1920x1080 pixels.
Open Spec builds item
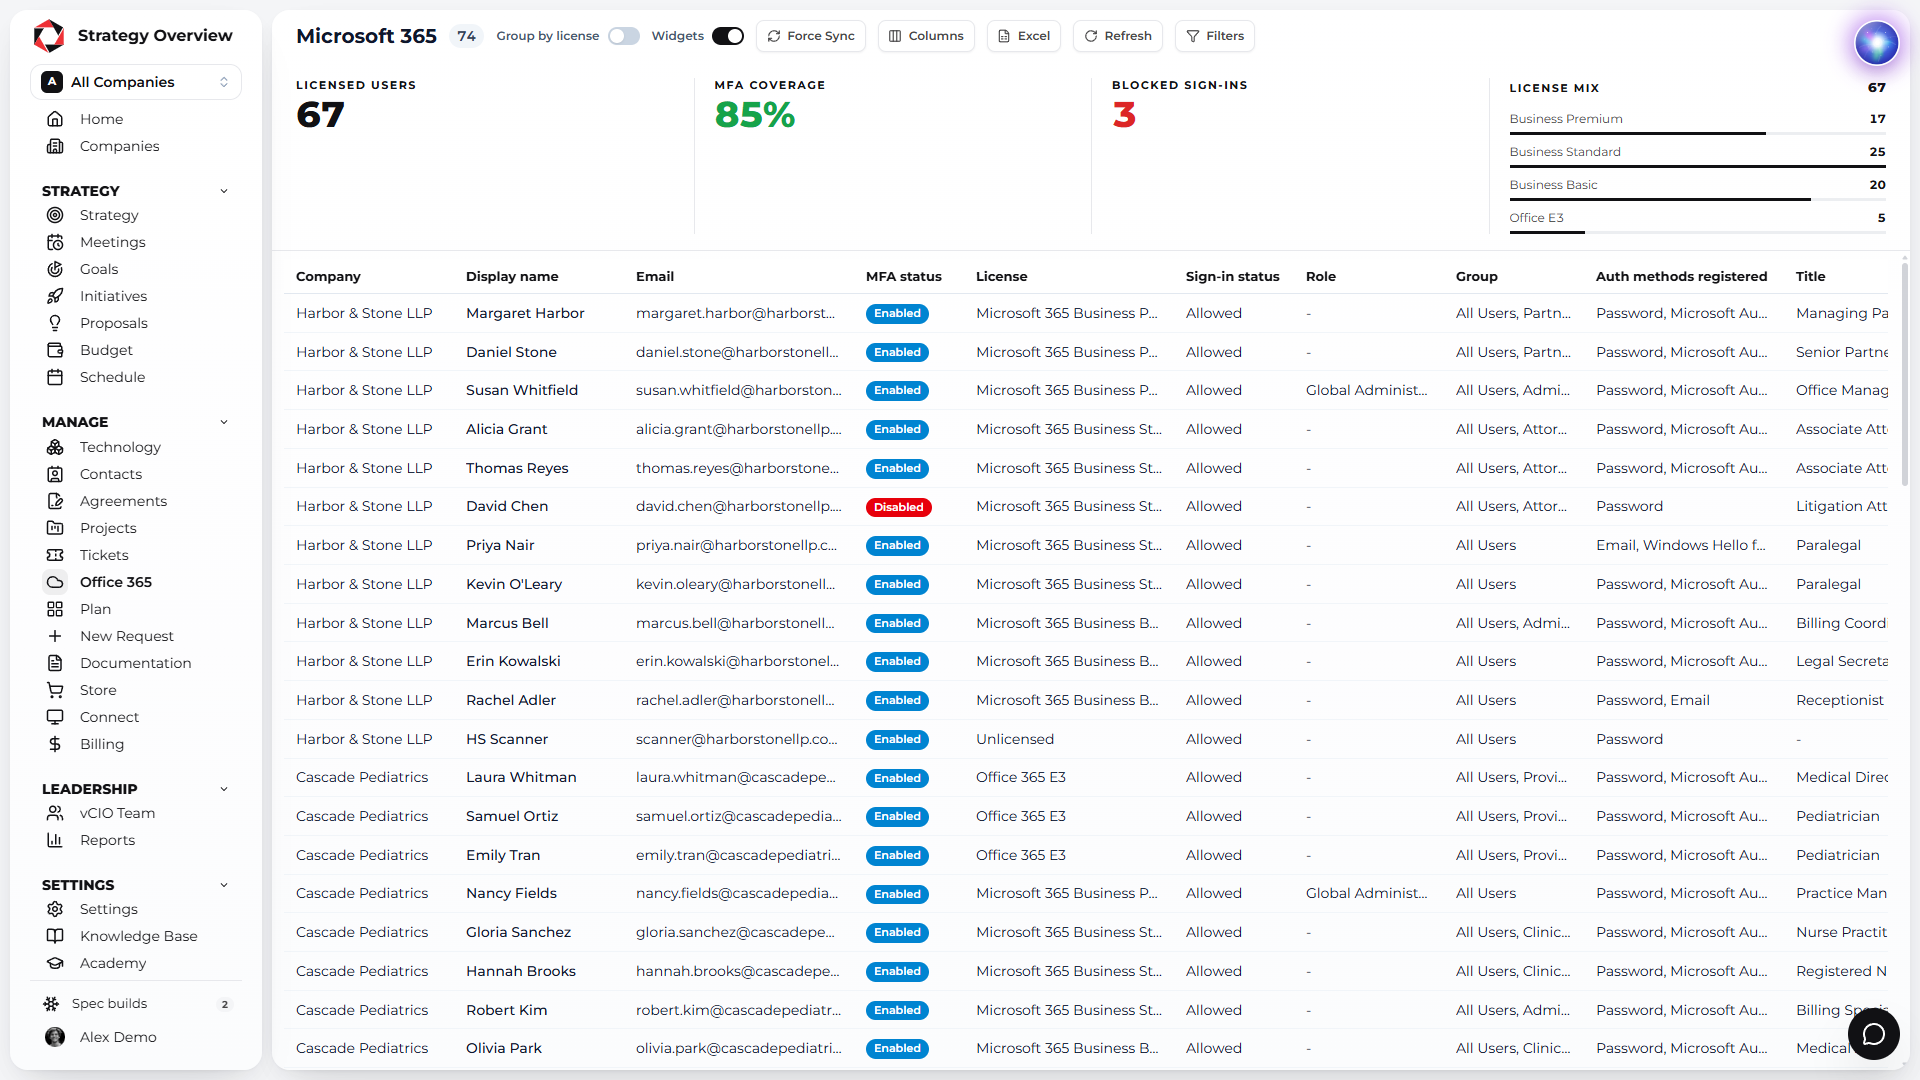136,1004
